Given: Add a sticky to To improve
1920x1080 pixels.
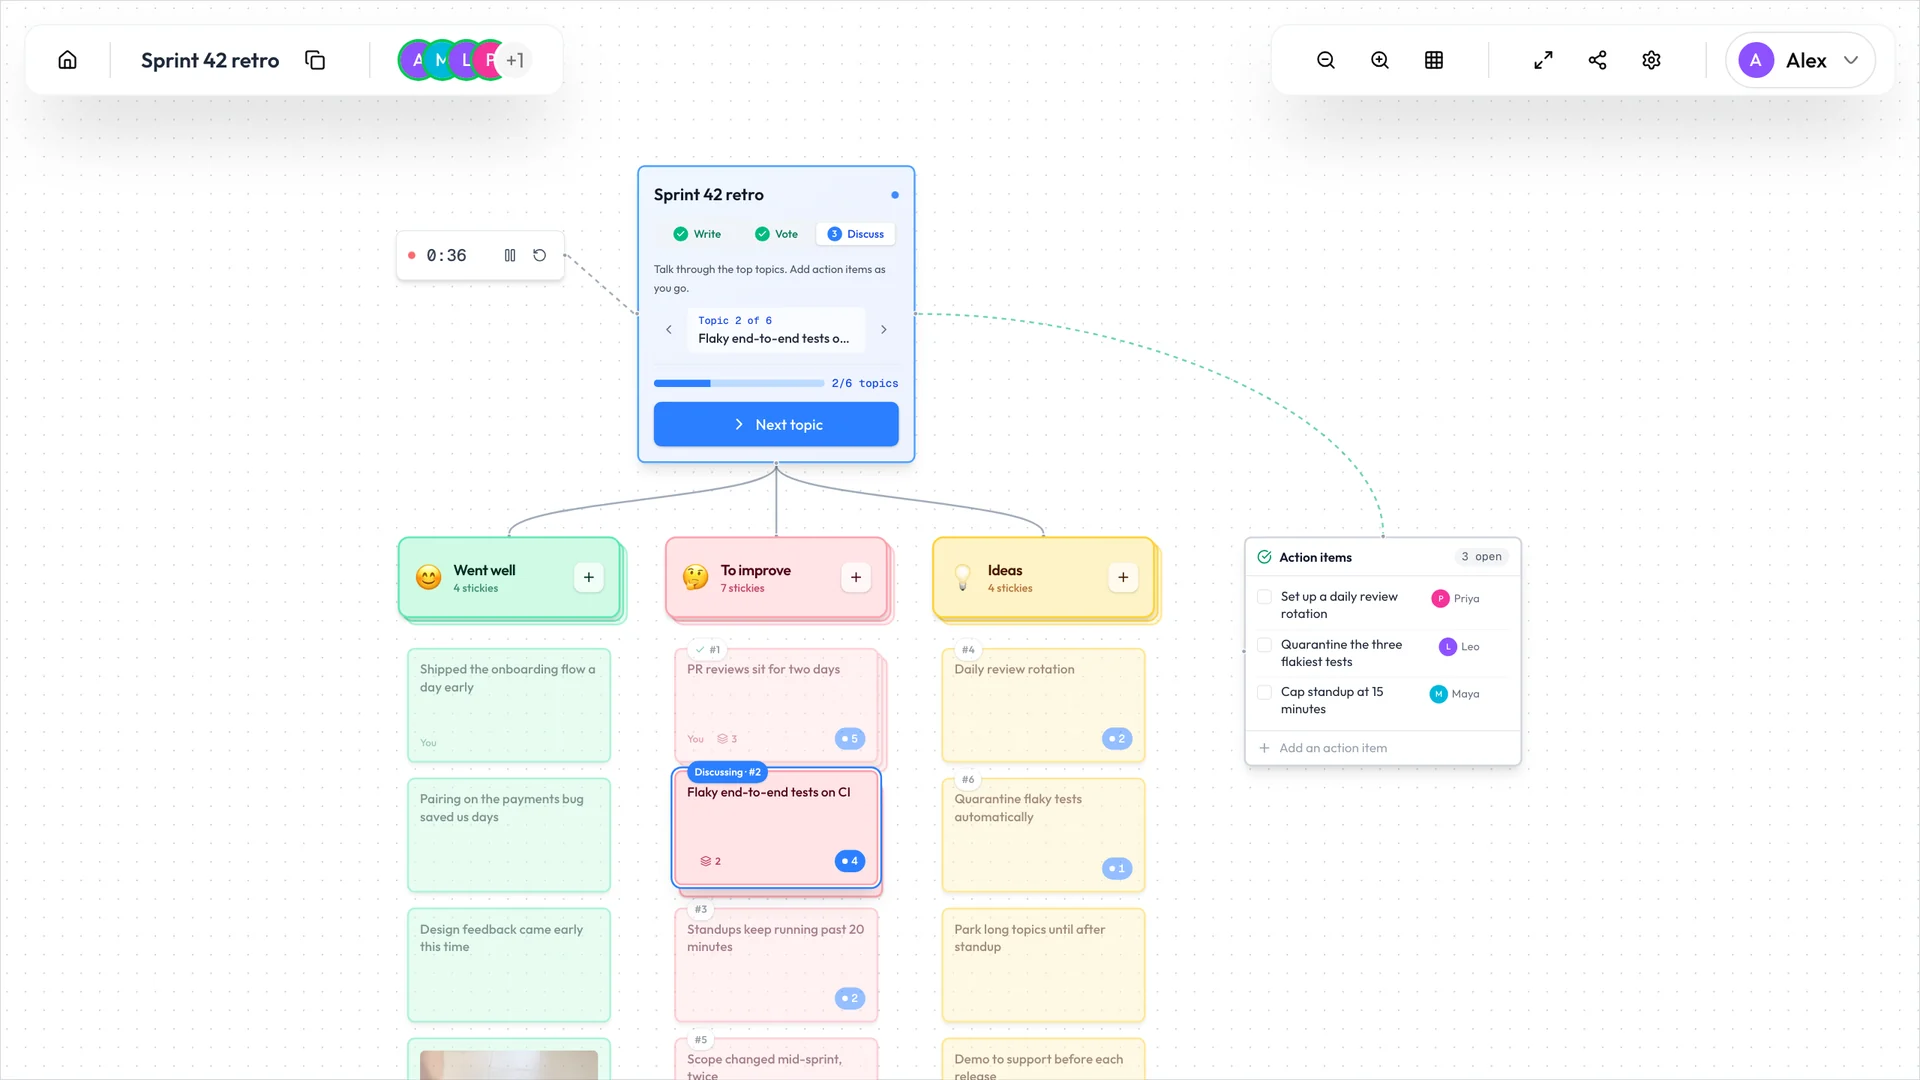Looking at the screenshot, I should point(856,577).
